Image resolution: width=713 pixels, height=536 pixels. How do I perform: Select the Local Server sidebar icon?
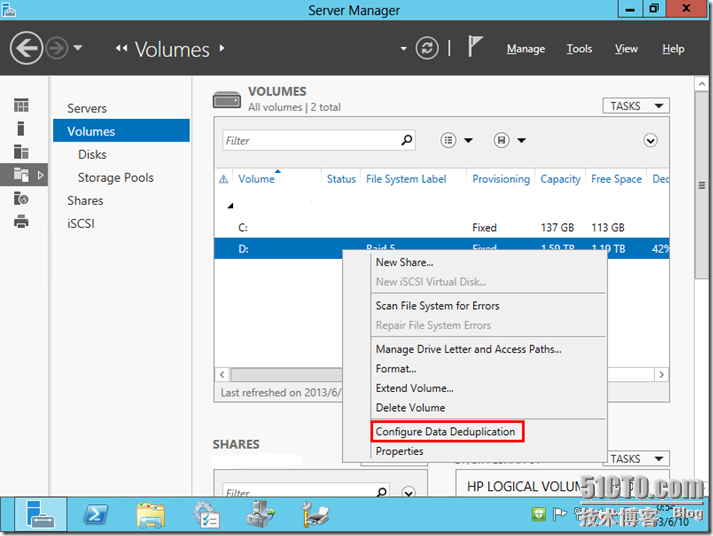tap(20, 128)
